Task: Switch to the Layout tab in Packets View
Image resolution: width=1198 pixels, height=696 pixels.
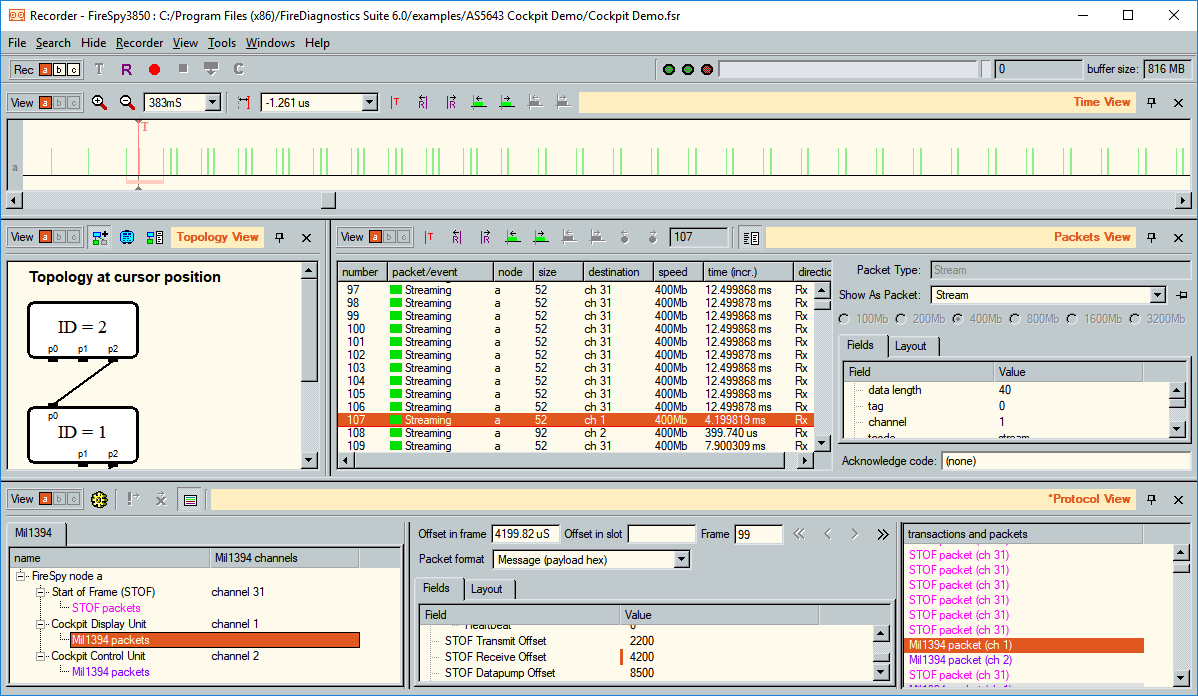Action: (913, 345)
